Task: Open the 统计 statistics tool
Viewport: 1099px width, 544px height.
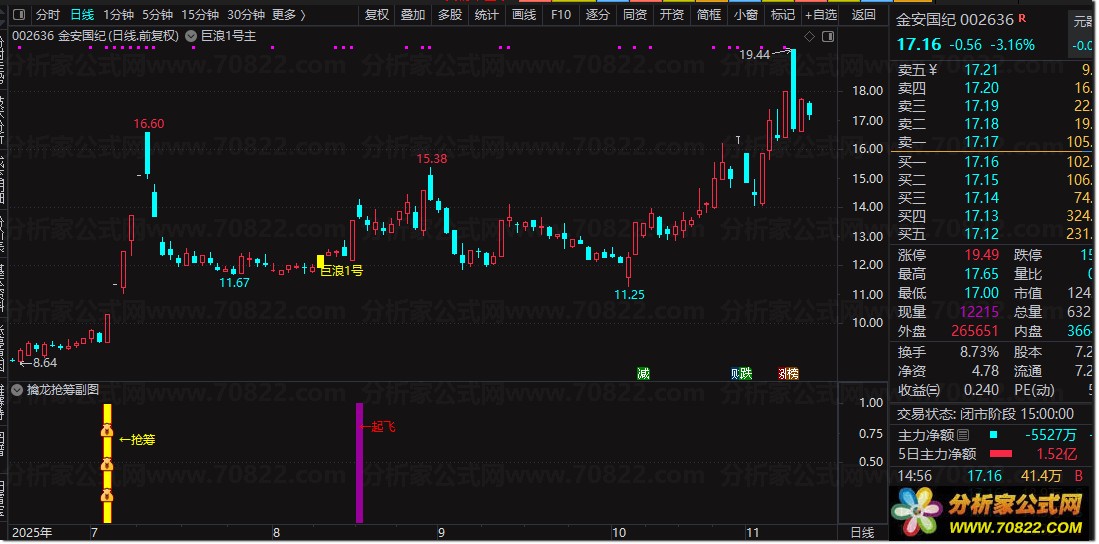Action: [x=486, y=15]
